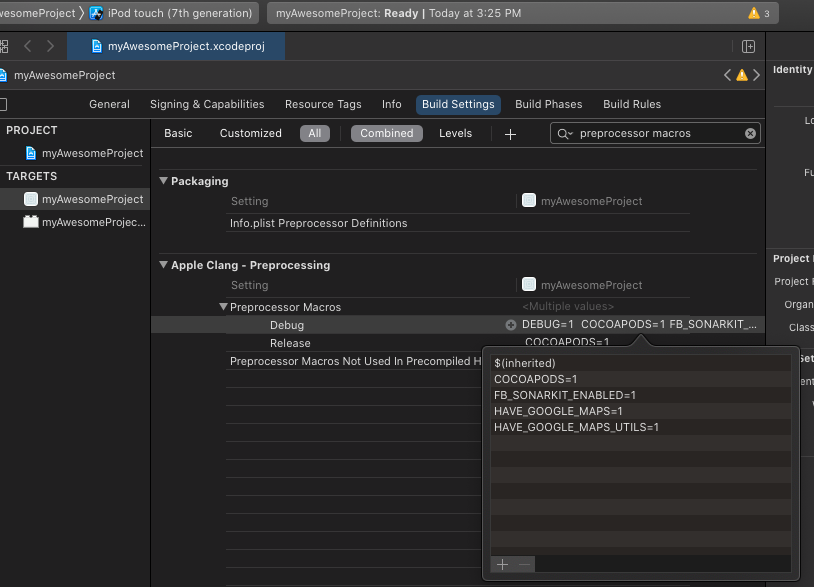Open the search filter magnifier menu
Viewport: 814px width, 587px height.
pyautogui.click(x=564, y=134)
